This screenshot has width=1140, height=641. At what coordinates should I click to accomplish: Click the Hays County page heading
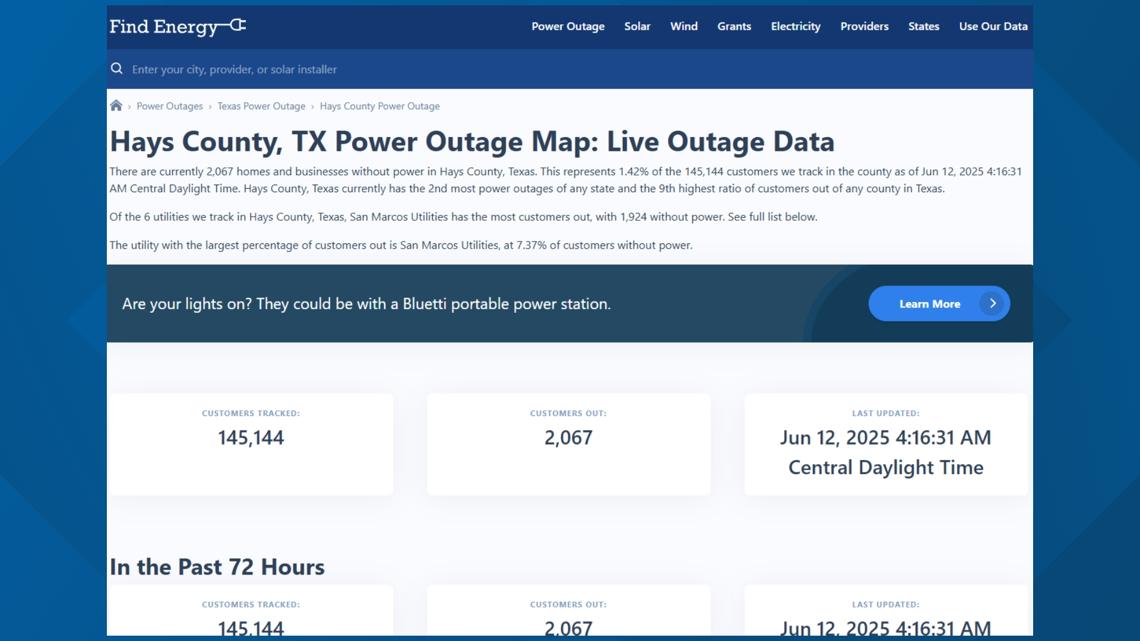[x=472, y=142]
